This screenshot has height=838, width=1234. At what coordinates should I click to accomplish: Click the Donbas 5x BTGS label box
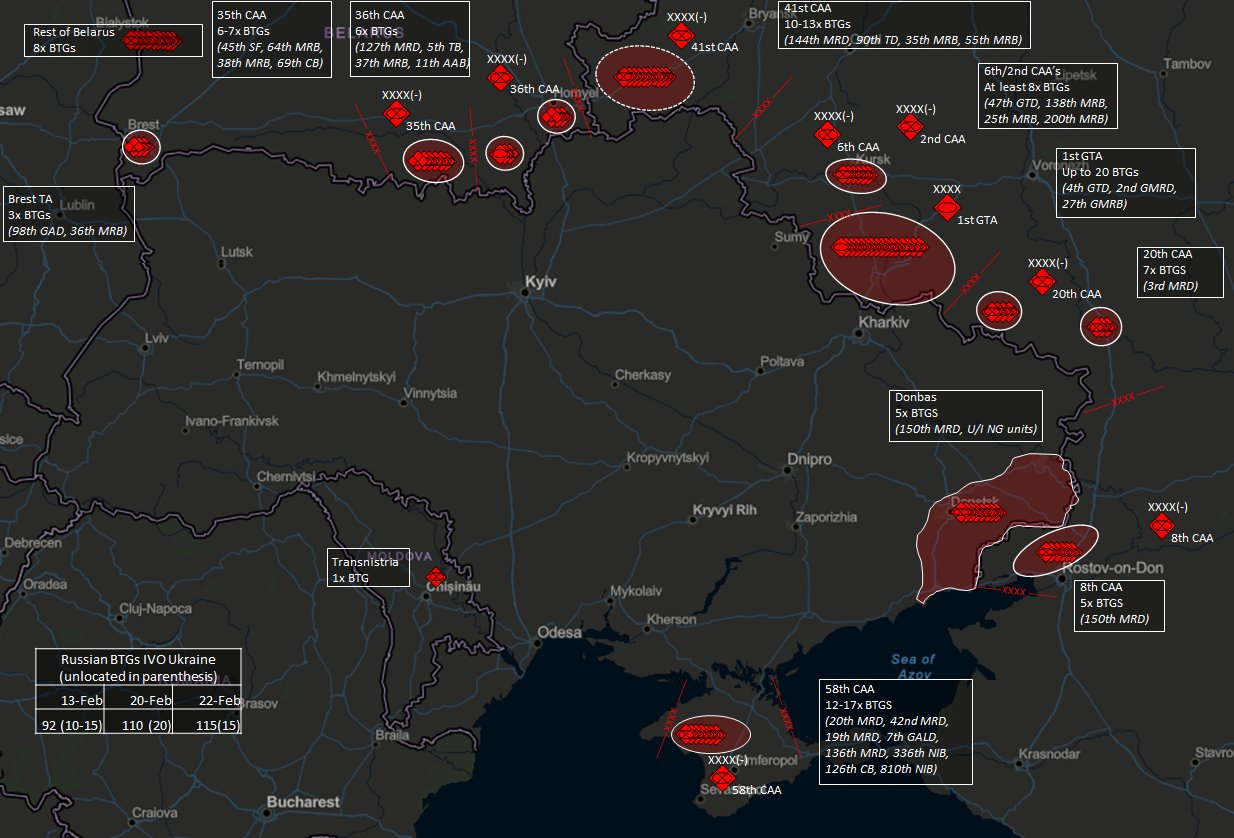(966, 416)
